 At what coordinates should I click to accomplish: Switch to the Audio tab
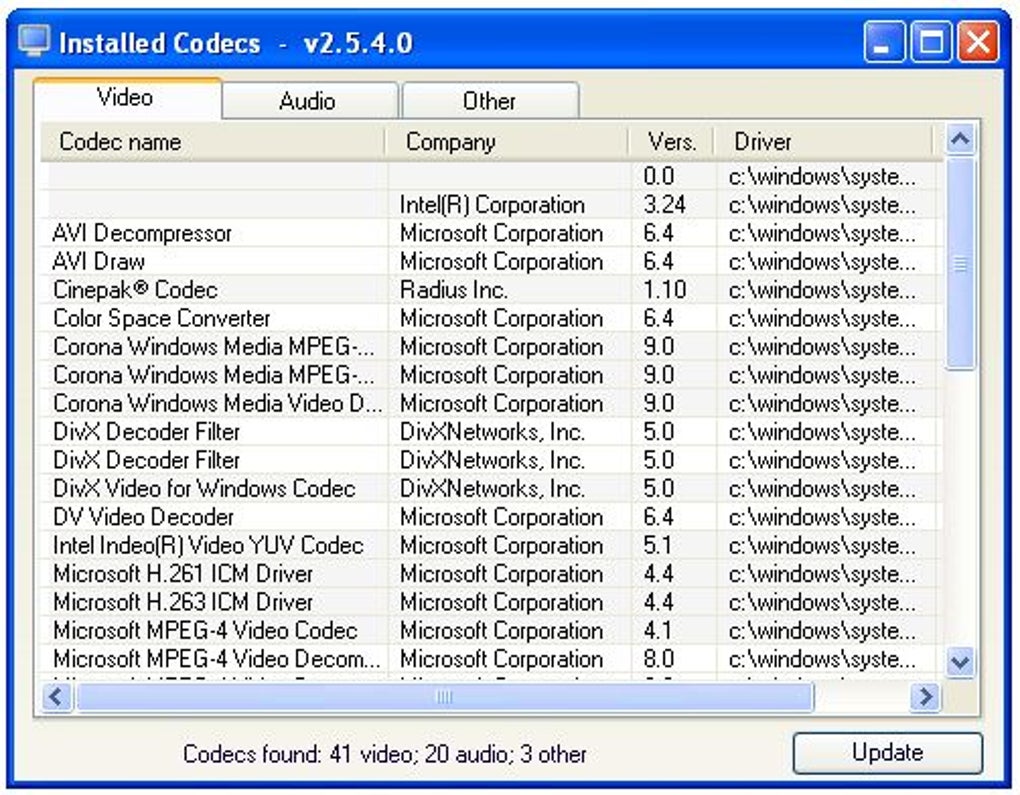coord(309,101)
